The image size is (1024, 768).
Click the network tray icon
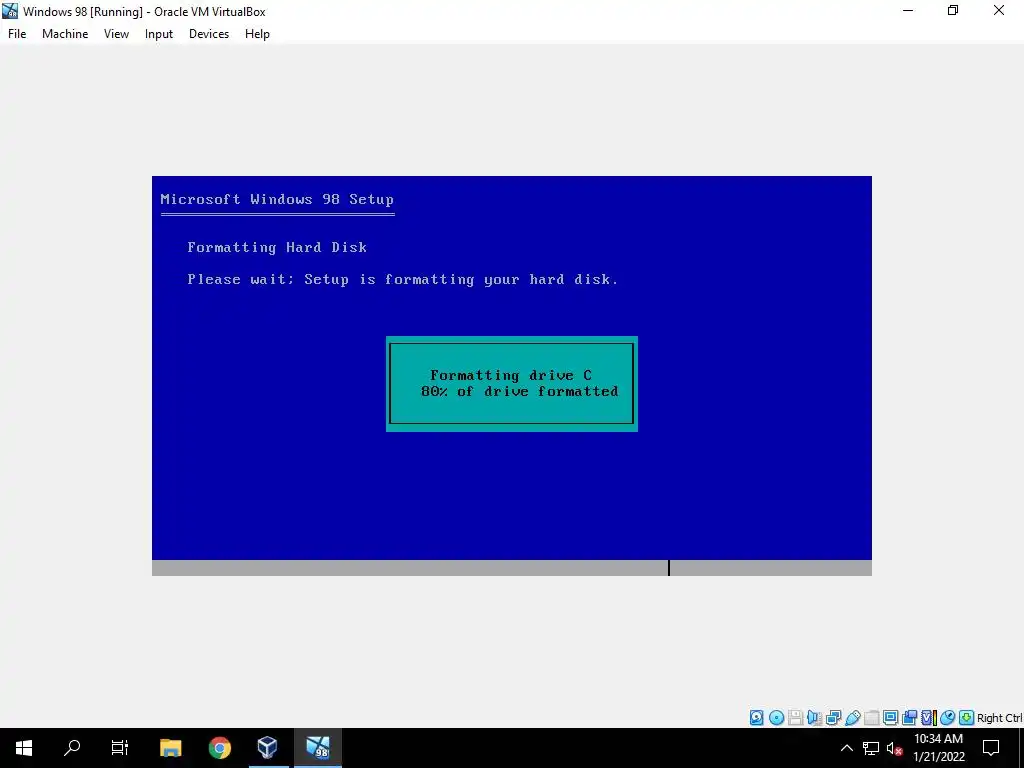point(871,748)
